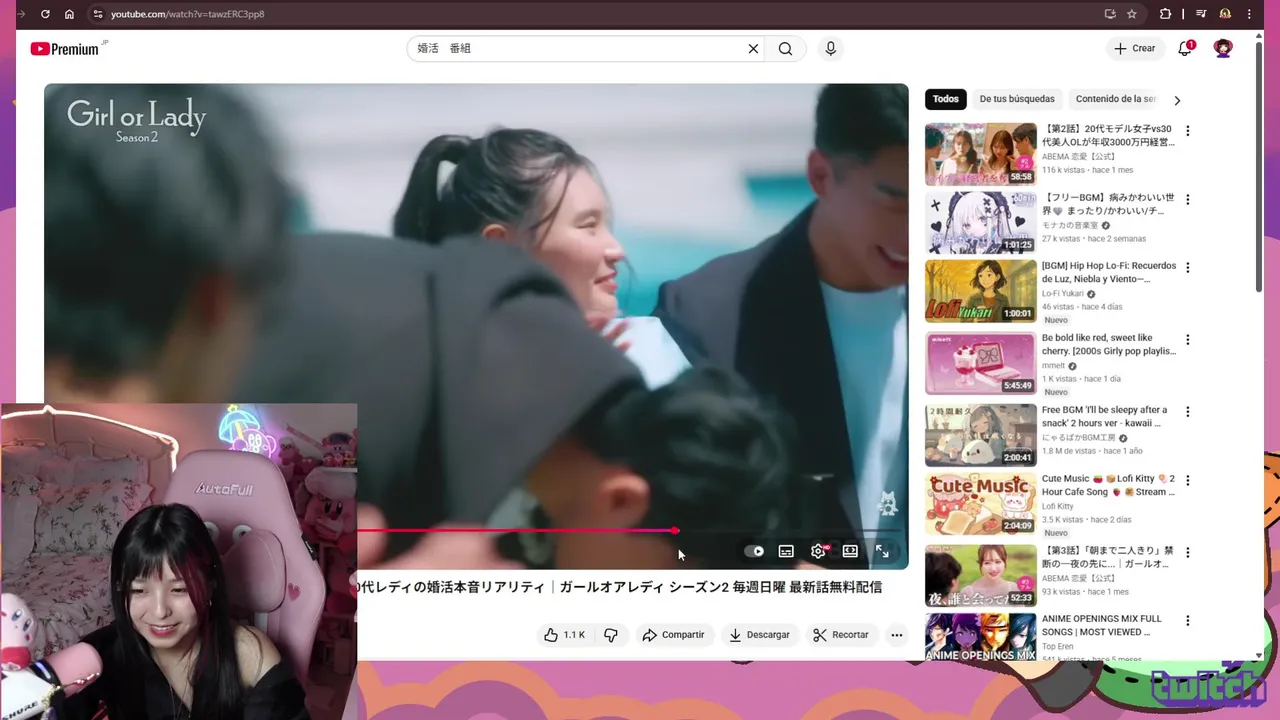Screen dimensions: 1280x720
Task: Open the 【第3話】 video title
Action: pos(1108,557)
